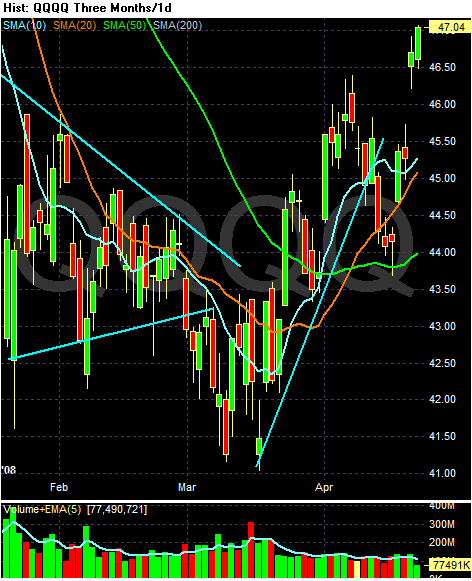
Task: Click the 41.00 price axis label
Action: coord(442,473)
